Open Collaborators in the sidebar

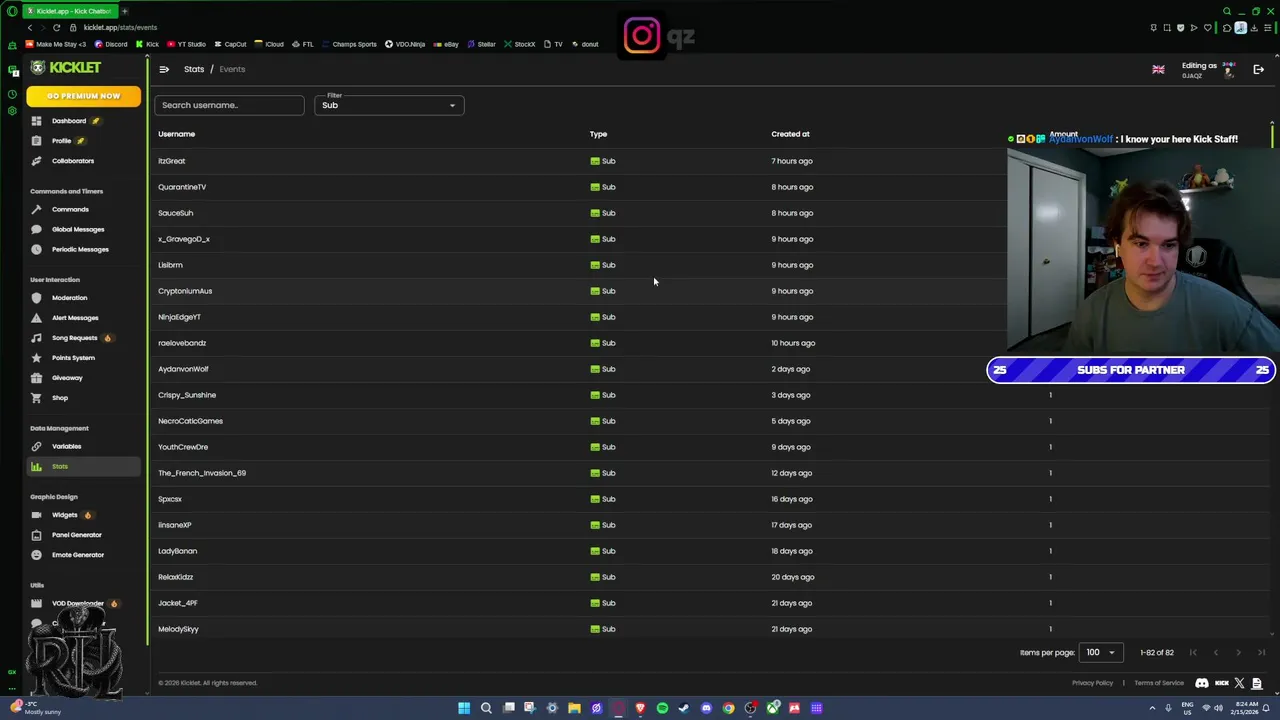coord(73,161)
